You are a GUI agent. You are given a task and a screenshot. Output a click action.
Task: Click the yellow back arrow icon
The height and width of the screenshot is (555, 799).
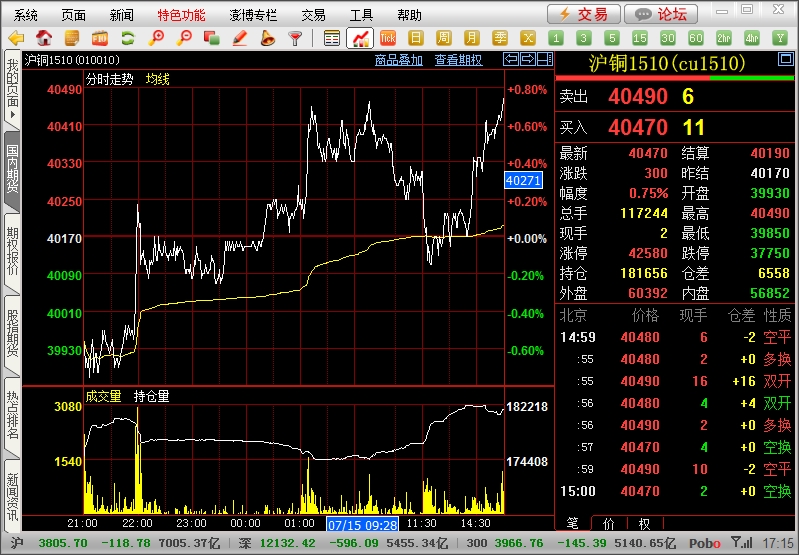pos(16,38)
